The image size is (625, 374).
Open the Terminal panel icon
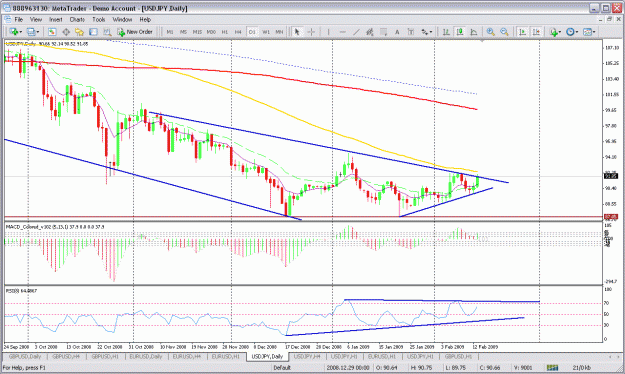point(93,32)
